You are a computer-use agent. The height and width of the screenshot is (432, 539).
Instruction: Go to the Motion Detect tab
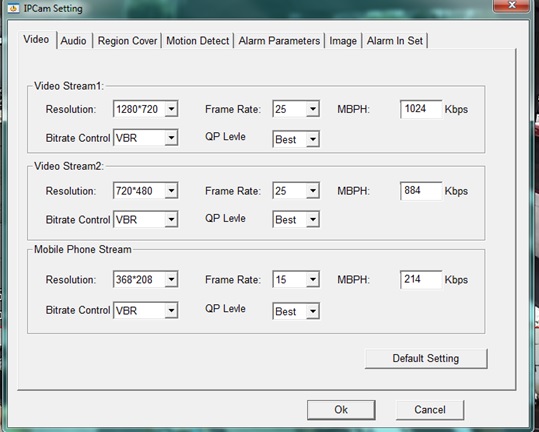(x=198, y=41)
